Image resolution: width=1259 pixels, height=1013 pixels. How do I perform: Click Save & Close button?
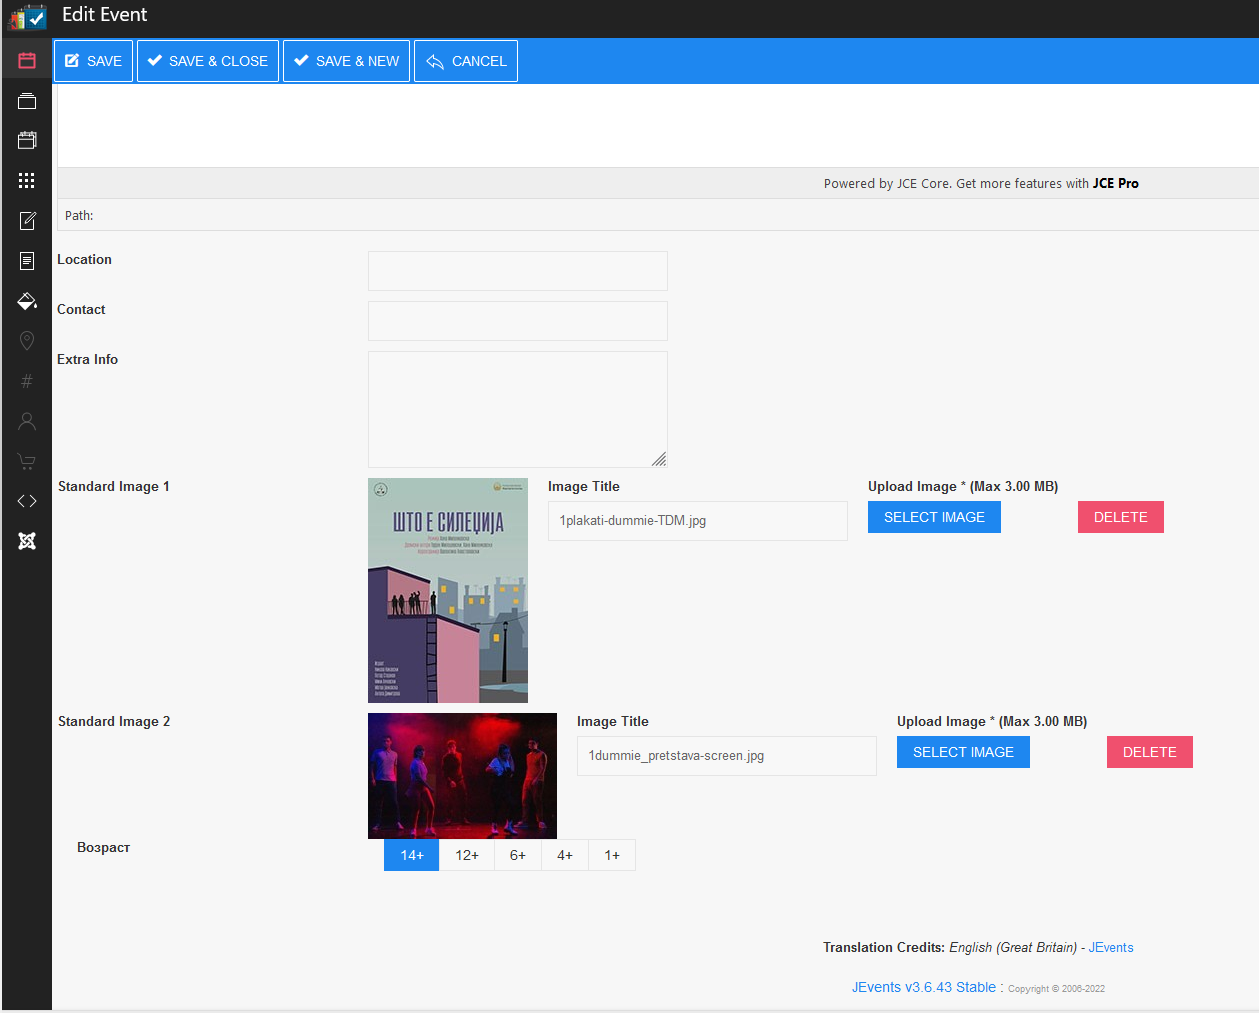coord(208,61)
